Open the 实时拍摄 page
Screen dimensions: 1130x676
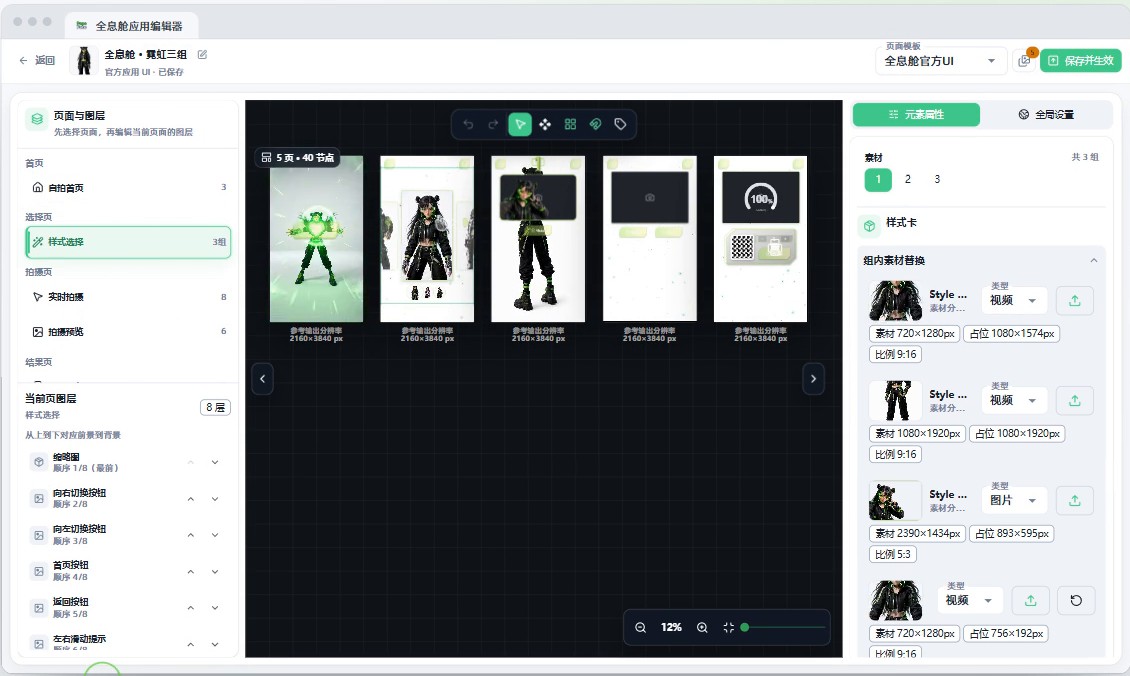click(x=128, y=297)
